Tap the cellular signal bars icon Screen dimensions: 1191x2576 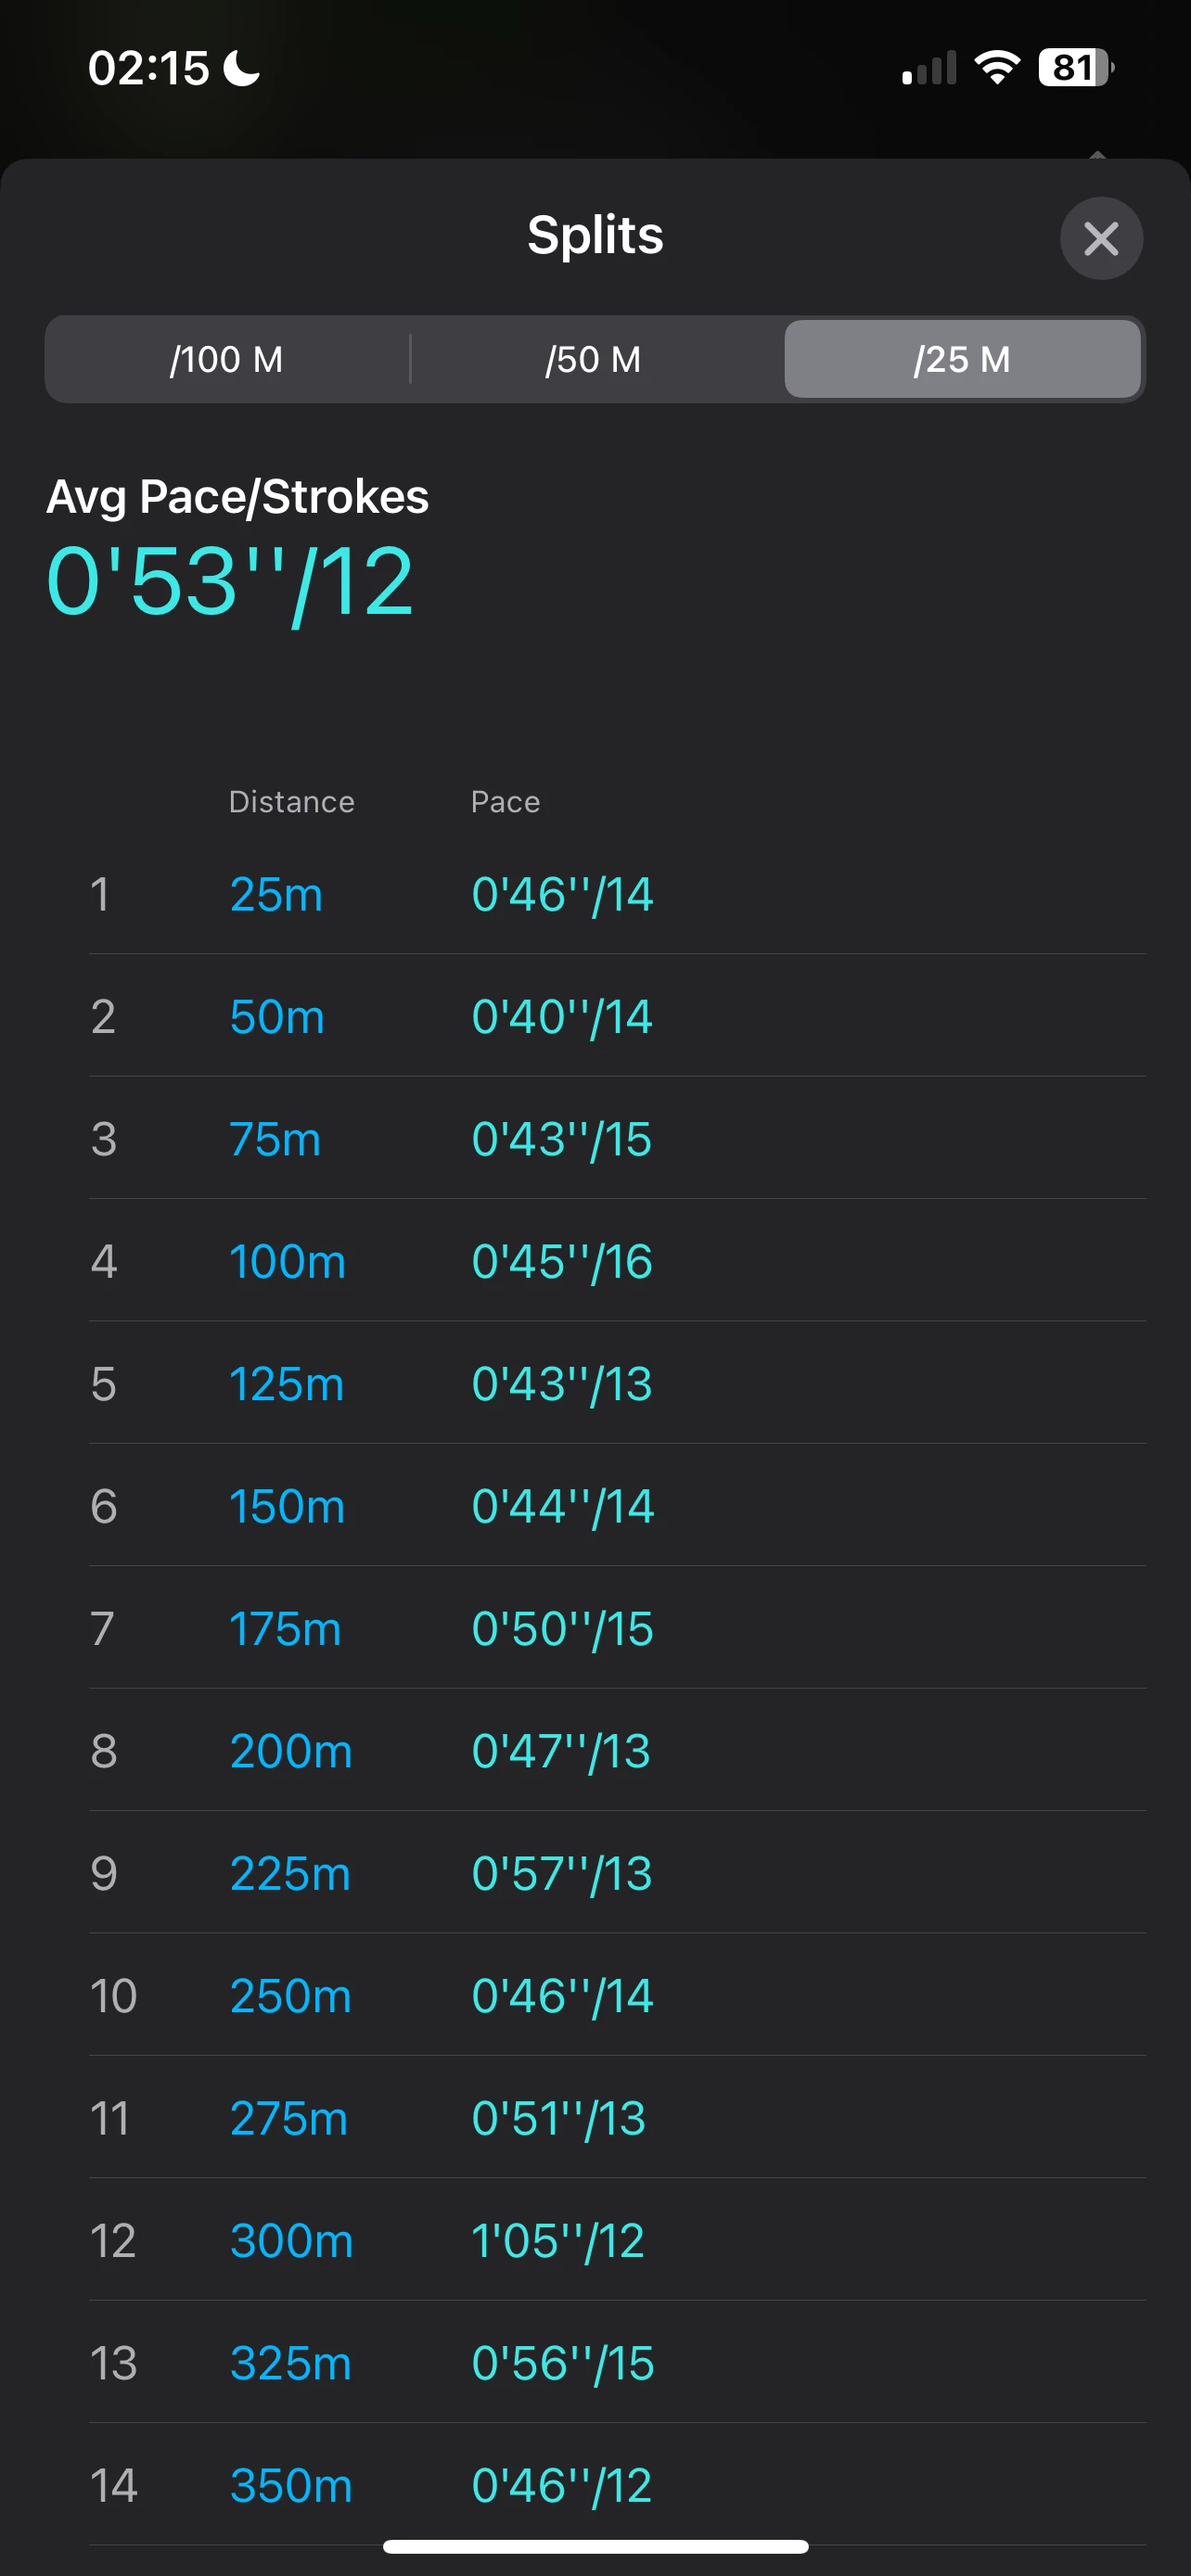pyautogui.click(x=929, y=68)
